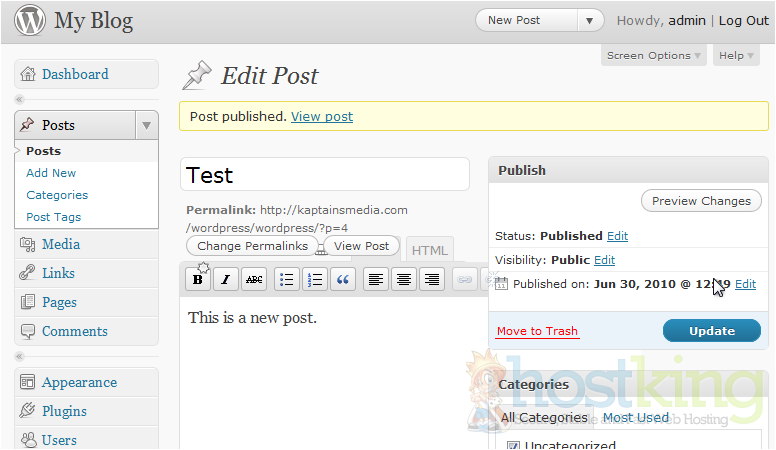
Task: Apply blockquote formatting
Action: click(343, 280)
